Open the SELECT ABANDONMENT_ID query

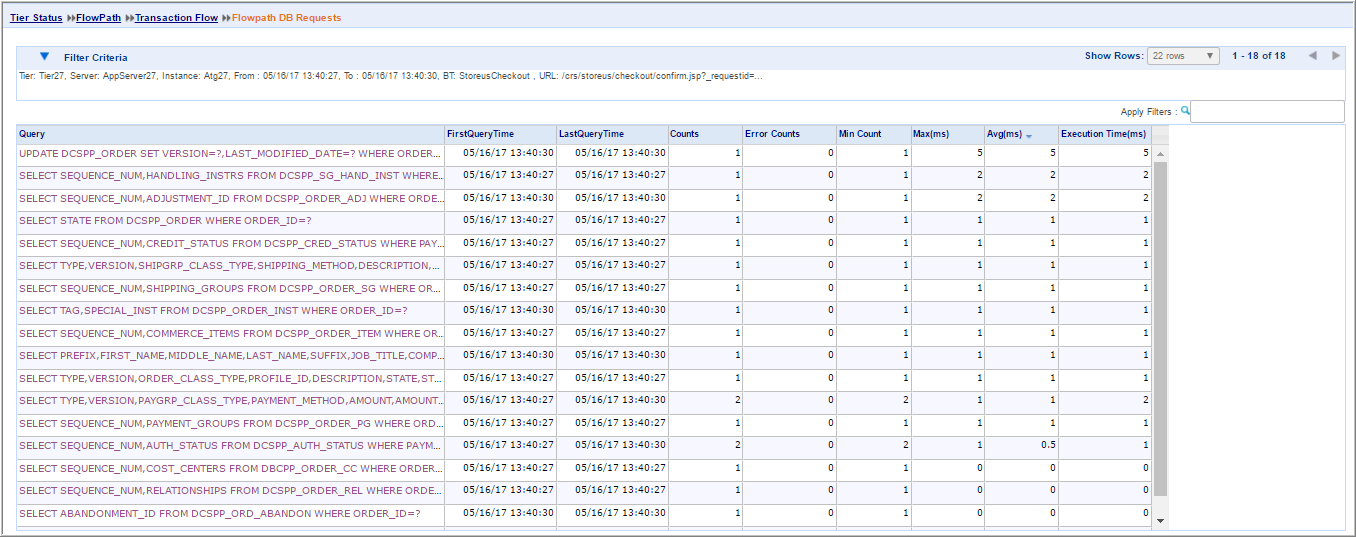tap(219, 514)
